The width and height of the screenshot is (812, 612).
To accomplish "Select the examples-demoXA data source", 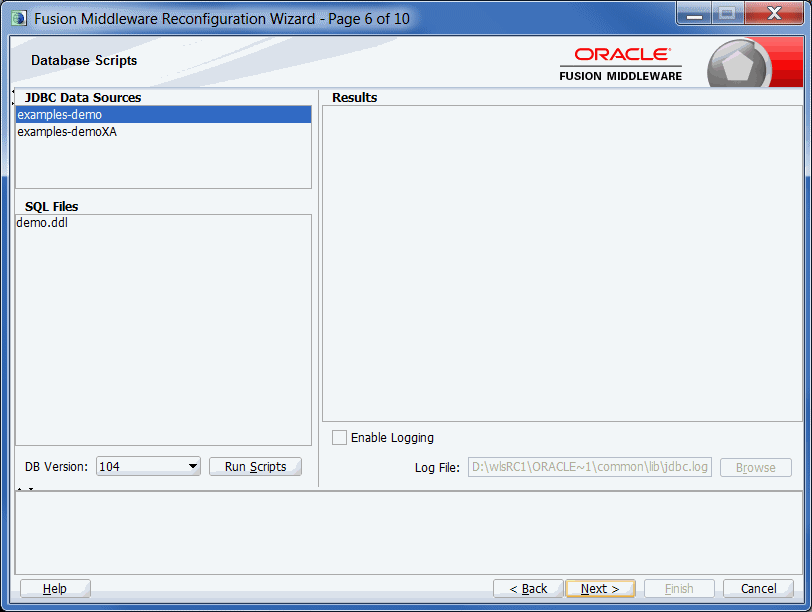I will click(163, 132).
